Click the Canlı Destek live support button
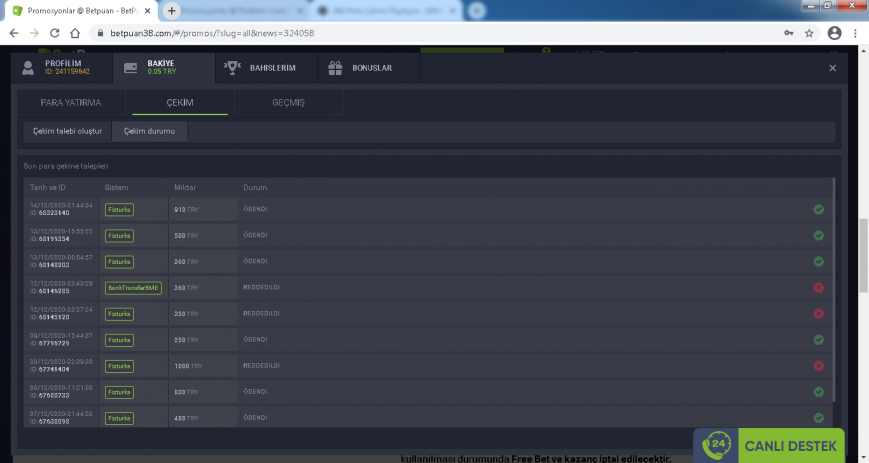 tap(769, 445)
